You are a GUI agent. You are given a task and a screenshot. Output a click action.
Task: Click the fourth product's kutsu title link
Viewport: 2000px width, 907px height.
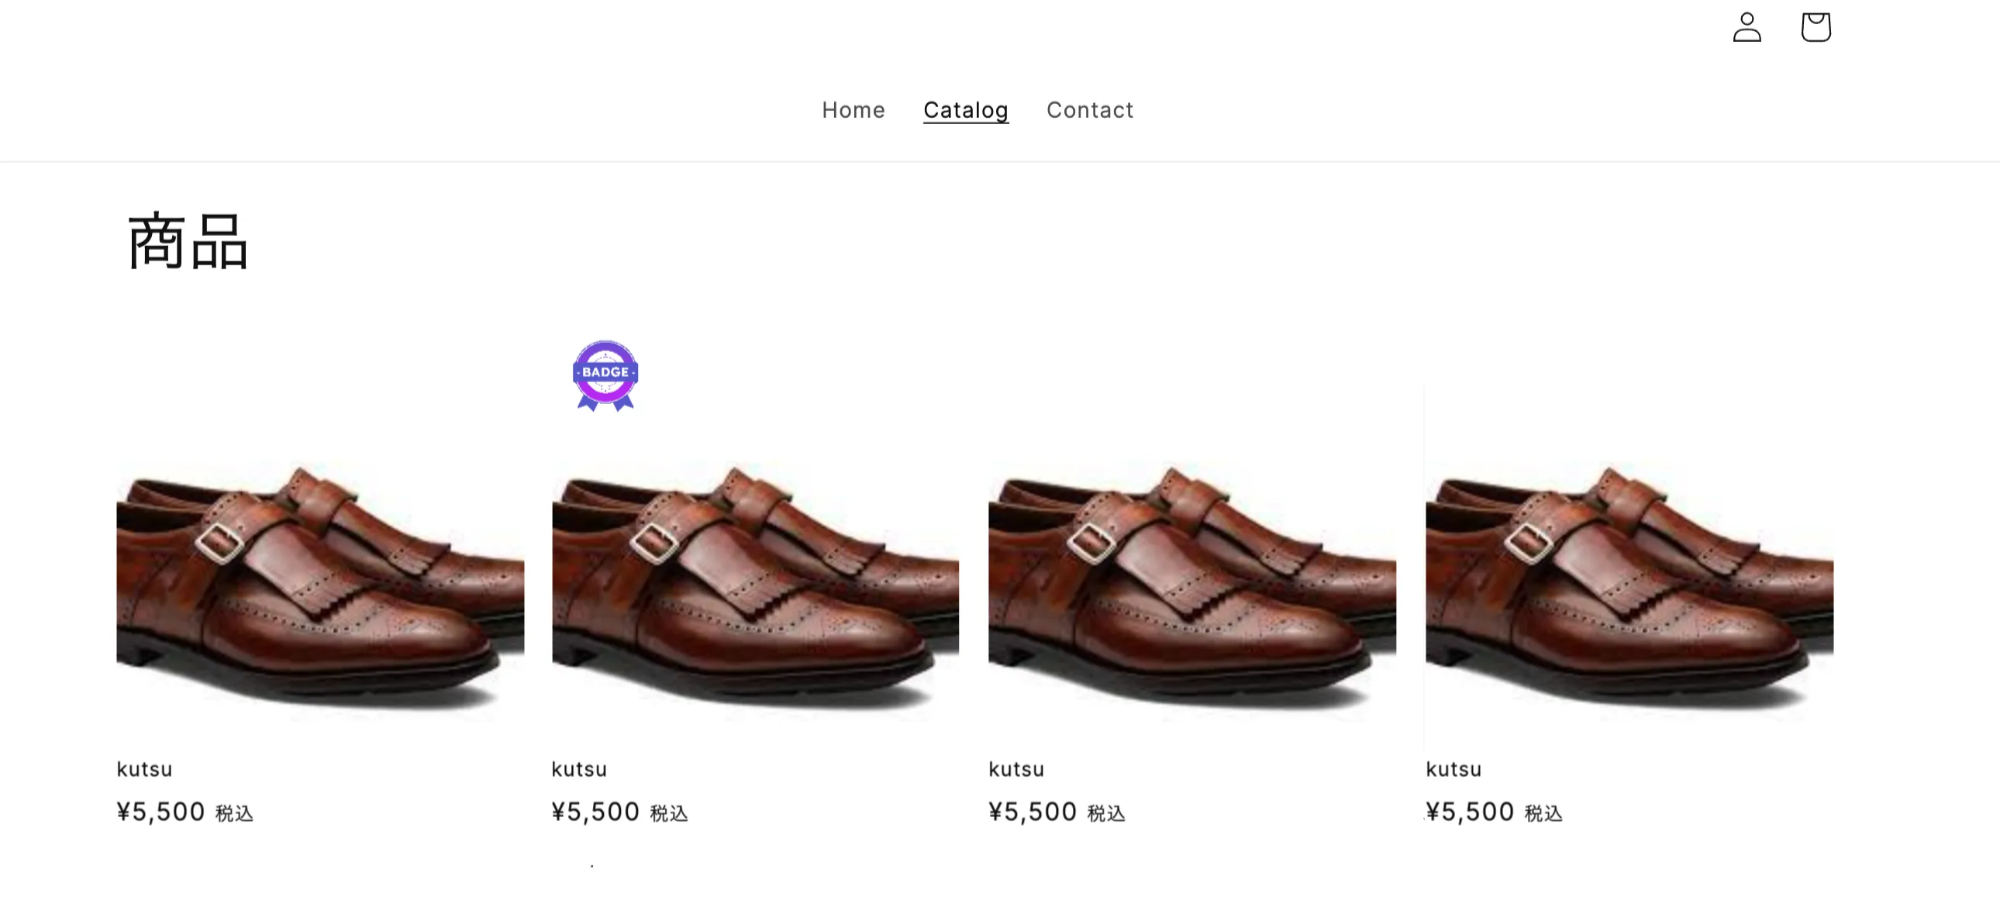tap(1453, 769)
